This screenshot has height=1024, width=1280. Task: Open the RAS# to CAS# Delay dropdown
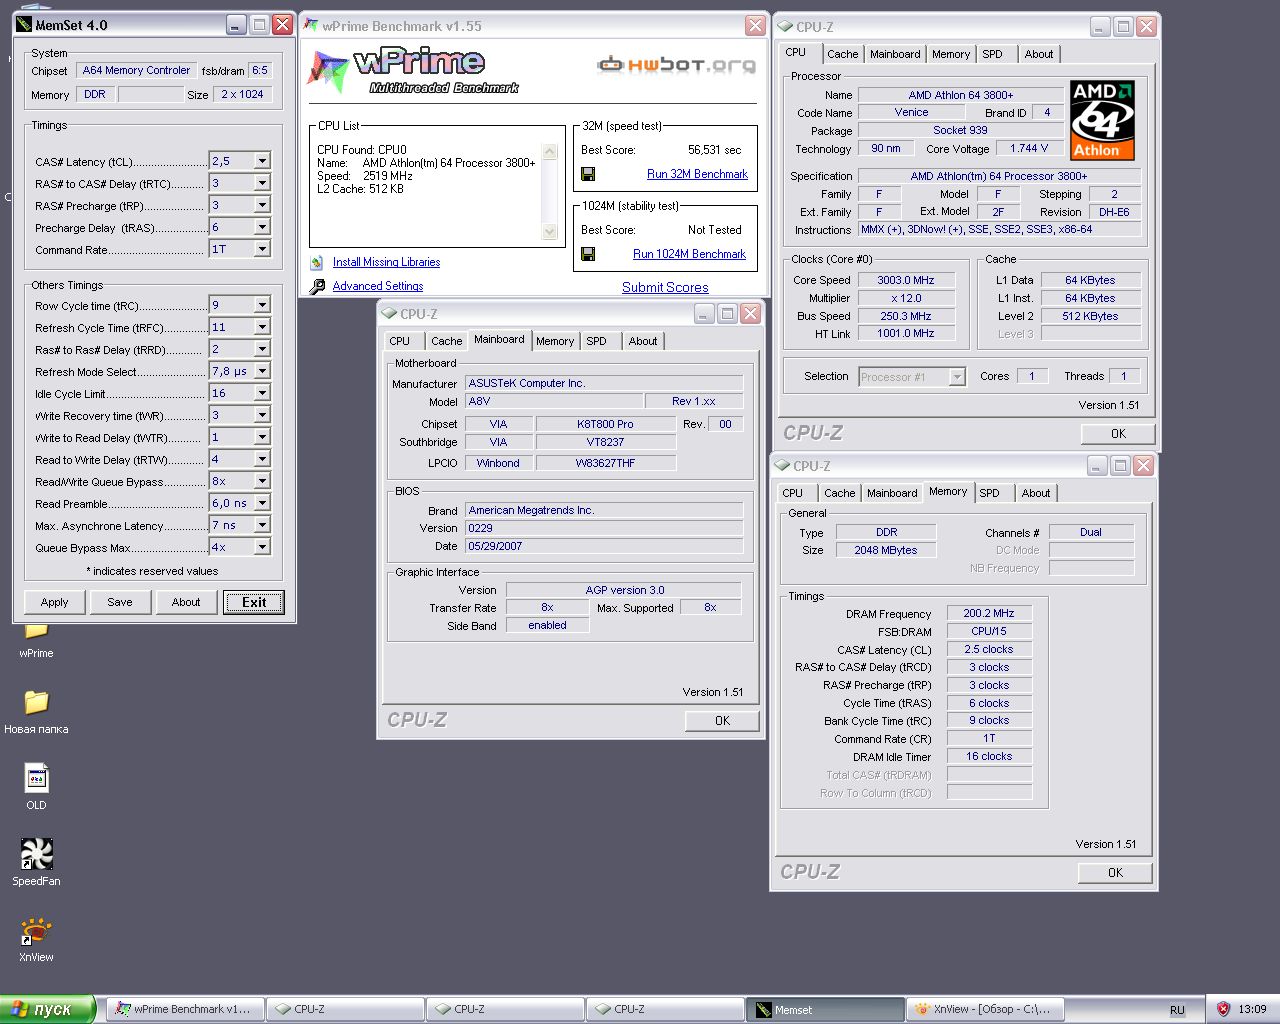(262, 183)
